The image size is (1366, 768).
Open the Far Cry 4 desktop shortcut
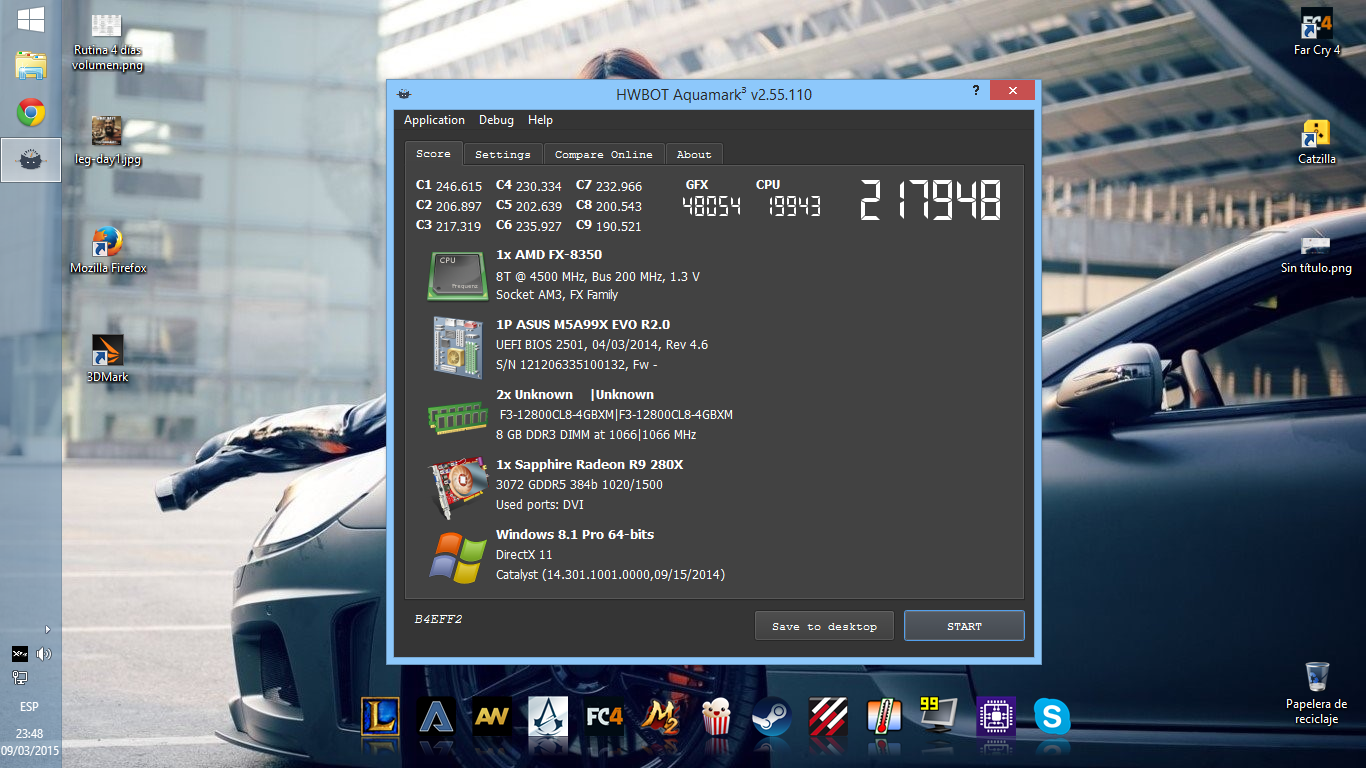[1316, 32]
